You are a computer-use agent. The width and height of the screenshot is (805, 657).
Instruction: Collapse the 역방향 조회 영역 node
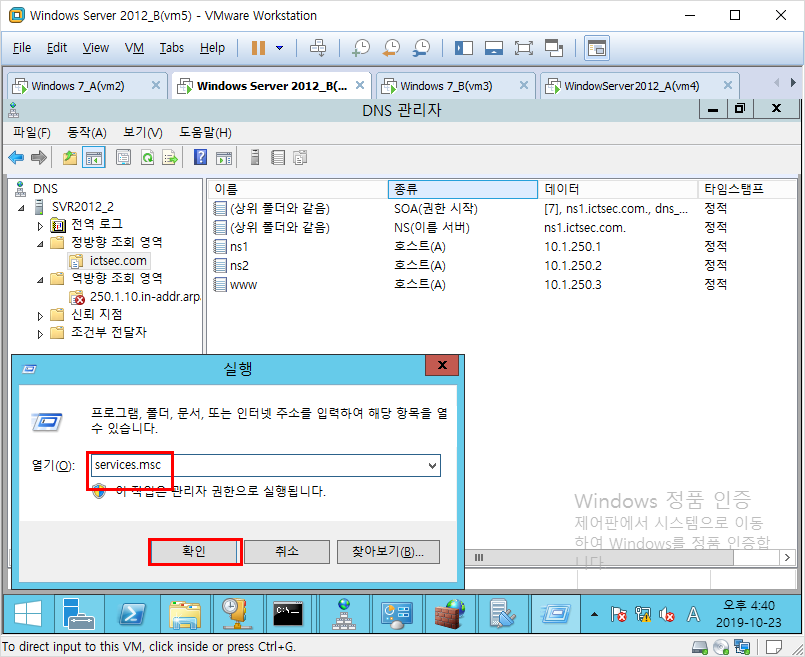pyautogui.click(x=40, y=280)
